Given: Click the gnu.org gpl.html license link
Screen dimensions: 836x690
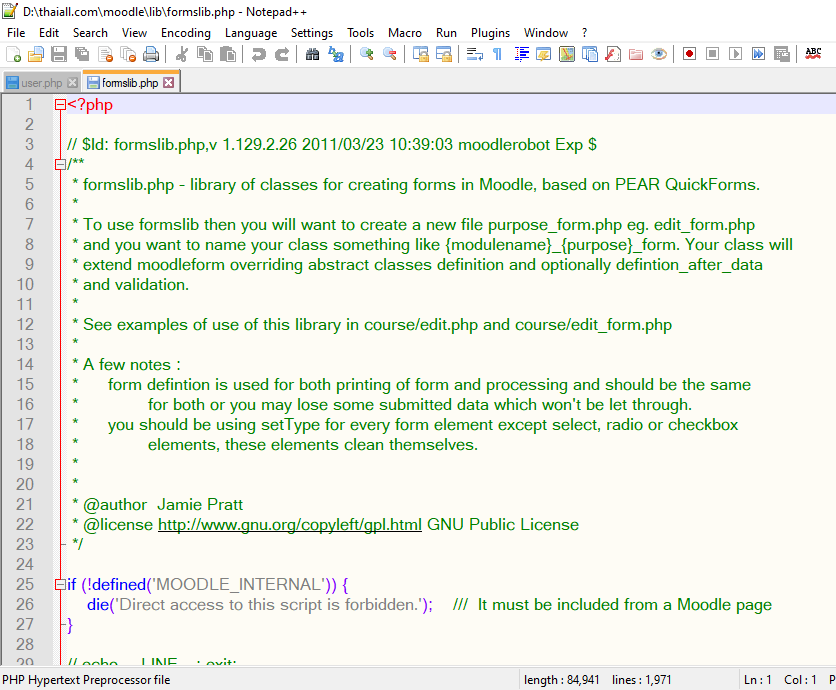Looking at the screenshot, I should coord(290,524).
